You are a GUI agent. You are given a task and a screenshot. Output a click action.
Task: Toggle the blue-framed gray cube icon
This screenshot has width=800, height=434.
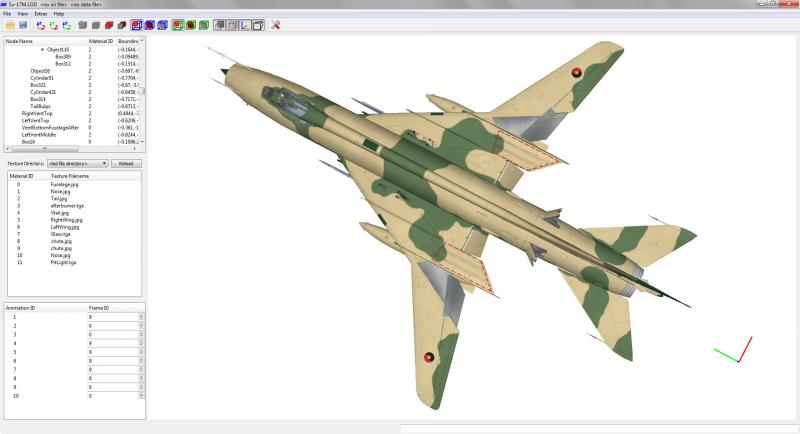click(x=162, y=25)
